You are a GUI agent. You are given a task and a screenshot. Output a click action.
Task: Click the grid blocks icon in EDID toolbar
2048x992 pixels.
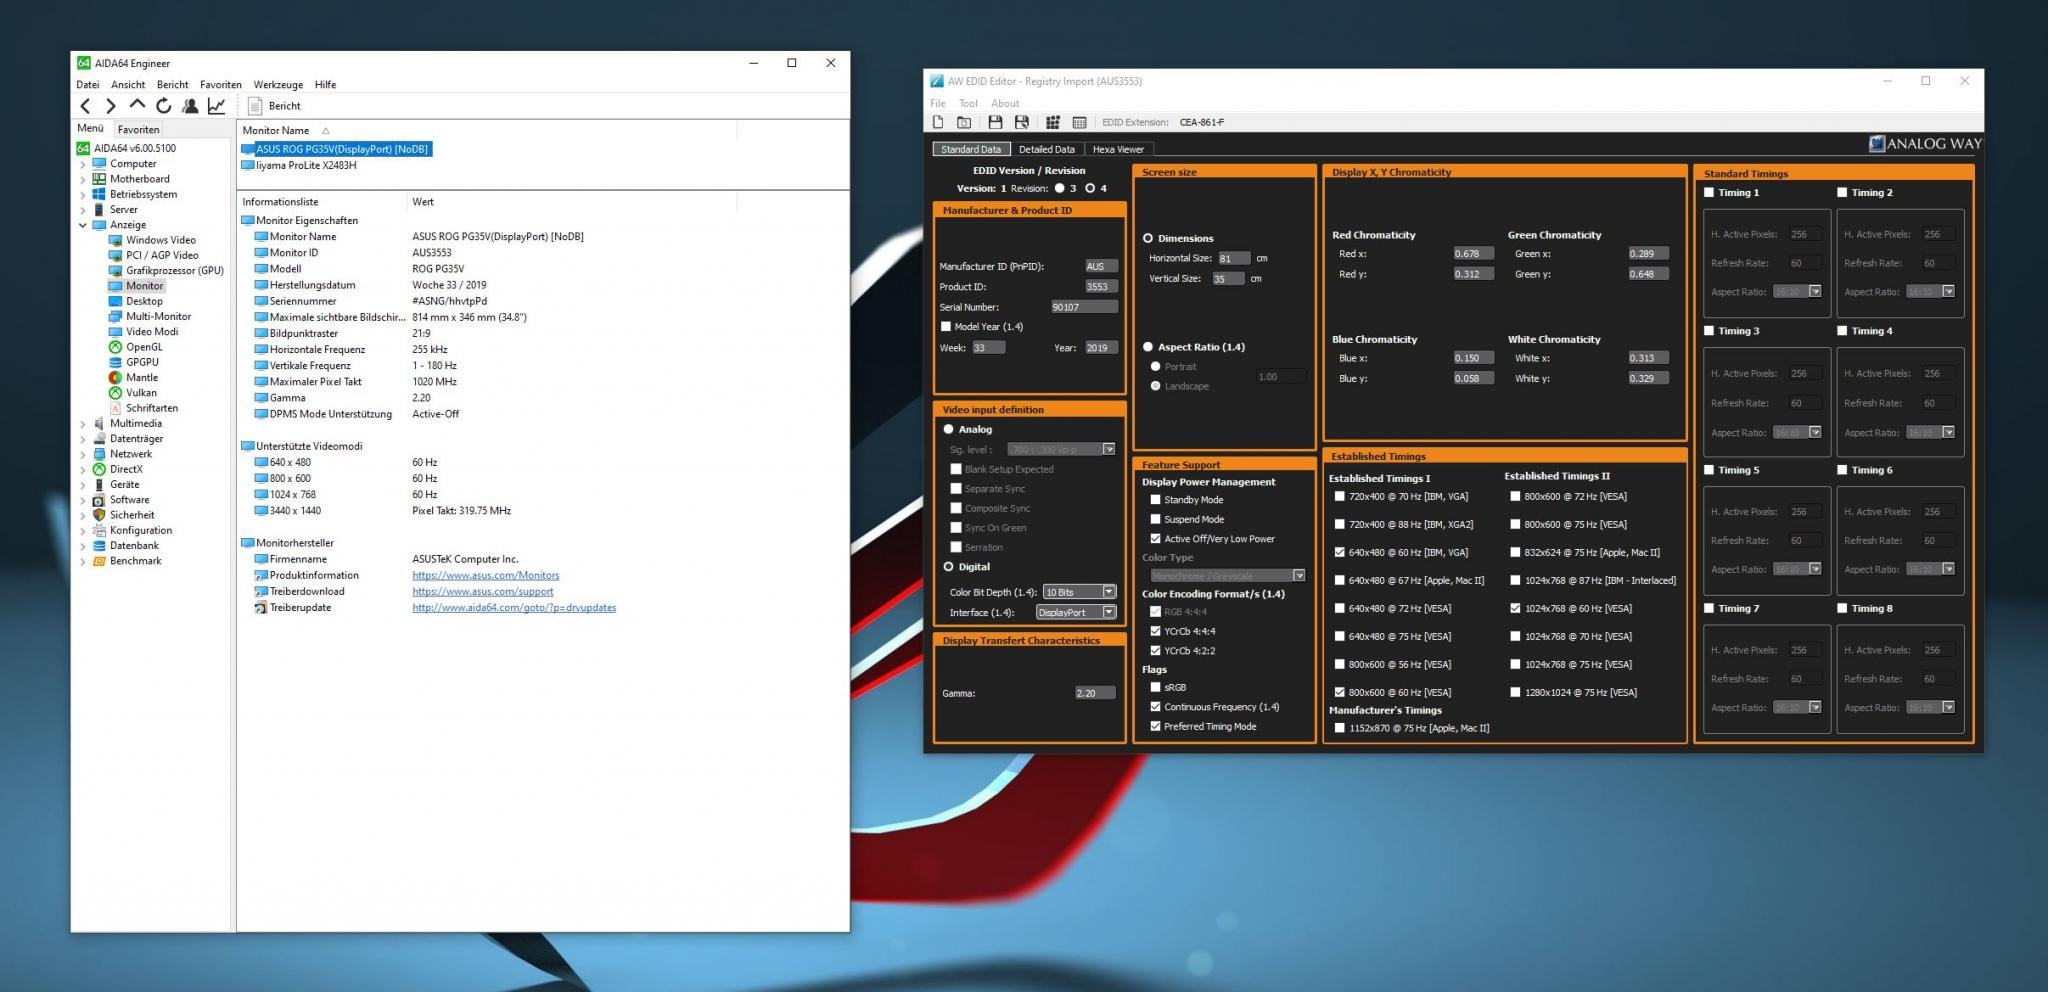1053,122
